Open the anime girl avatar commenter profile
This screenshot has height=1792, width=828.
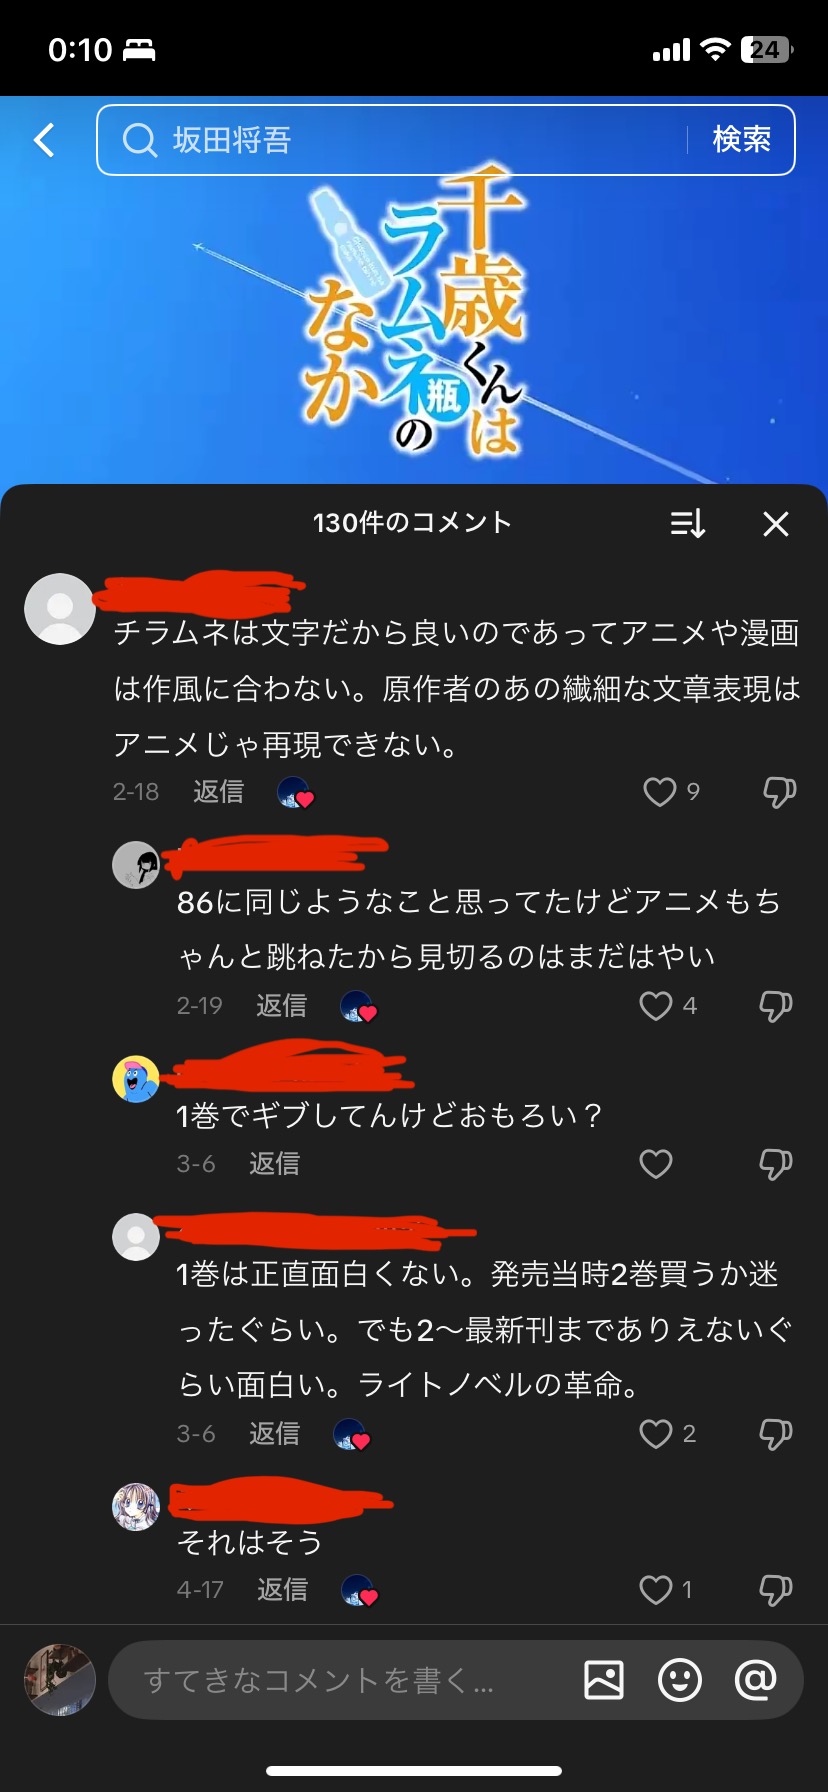tap(136, 1507)
